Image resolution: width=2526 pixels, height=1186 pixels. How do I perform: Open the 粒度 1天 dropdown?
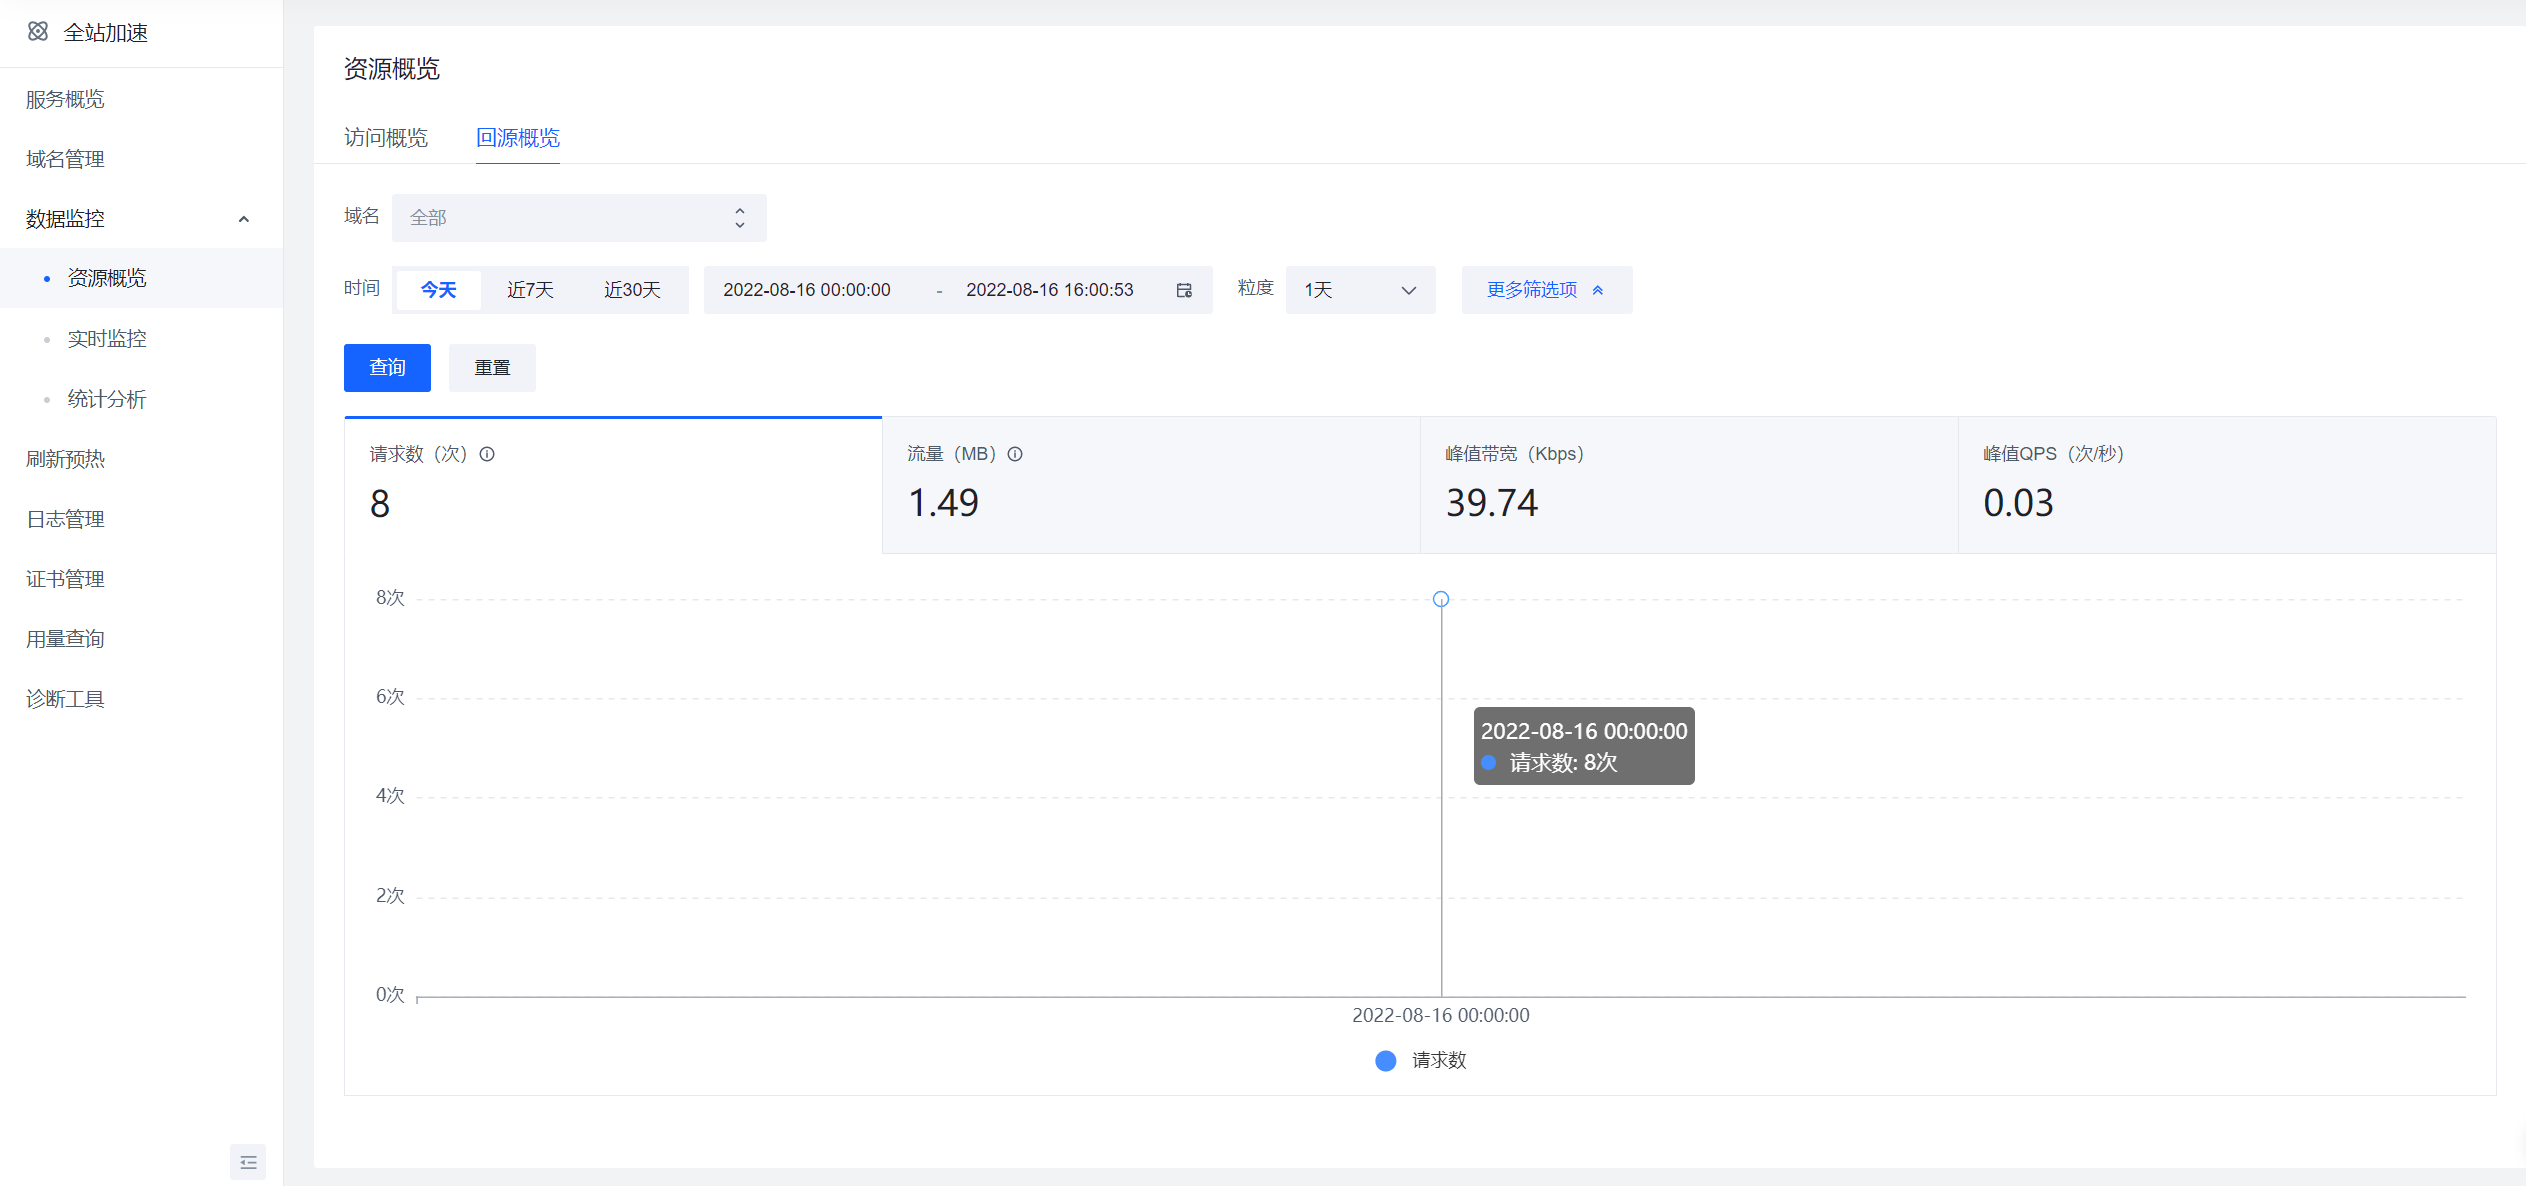point(1360,290)
